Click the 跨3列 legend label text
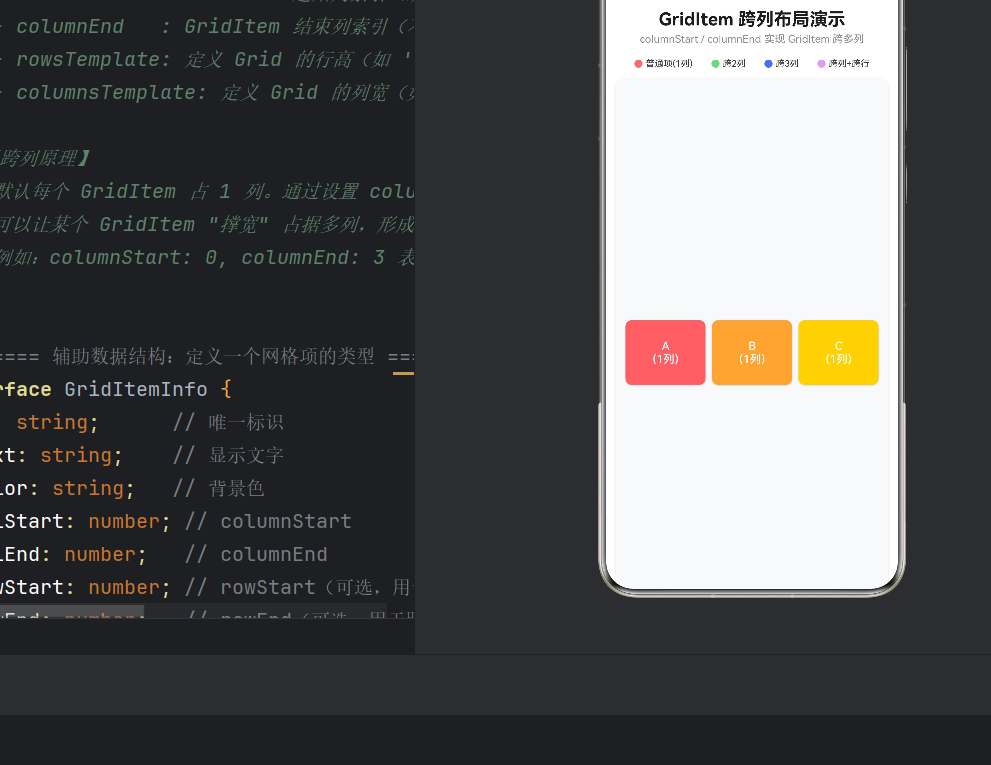Image resolution: width=991 pixels, height=765 pixels. point(787,63)
